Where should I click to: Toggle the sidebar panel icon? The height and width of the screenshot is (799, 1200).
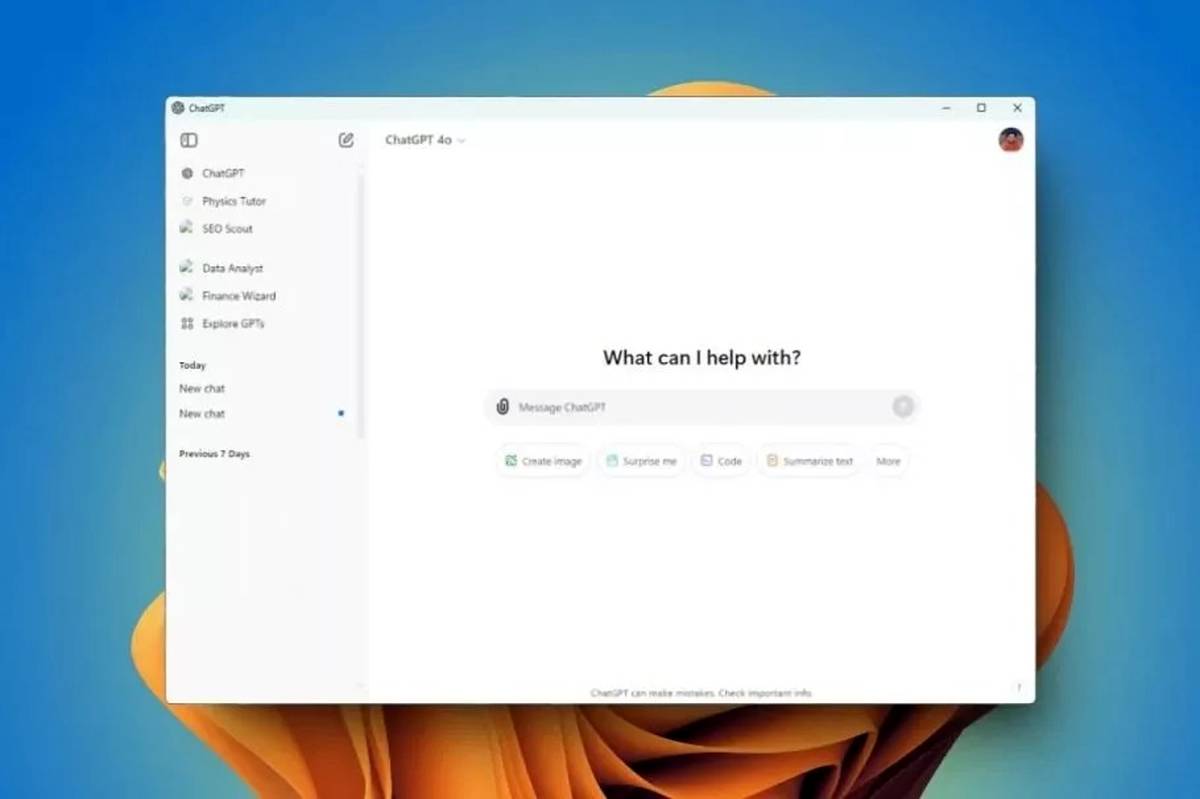[189, 140]
